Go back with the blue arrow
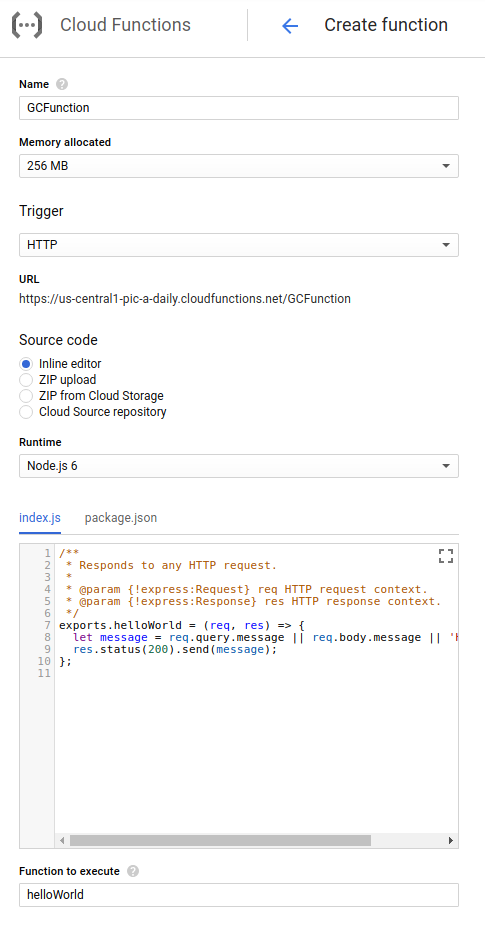 click(x=290, y=25)
